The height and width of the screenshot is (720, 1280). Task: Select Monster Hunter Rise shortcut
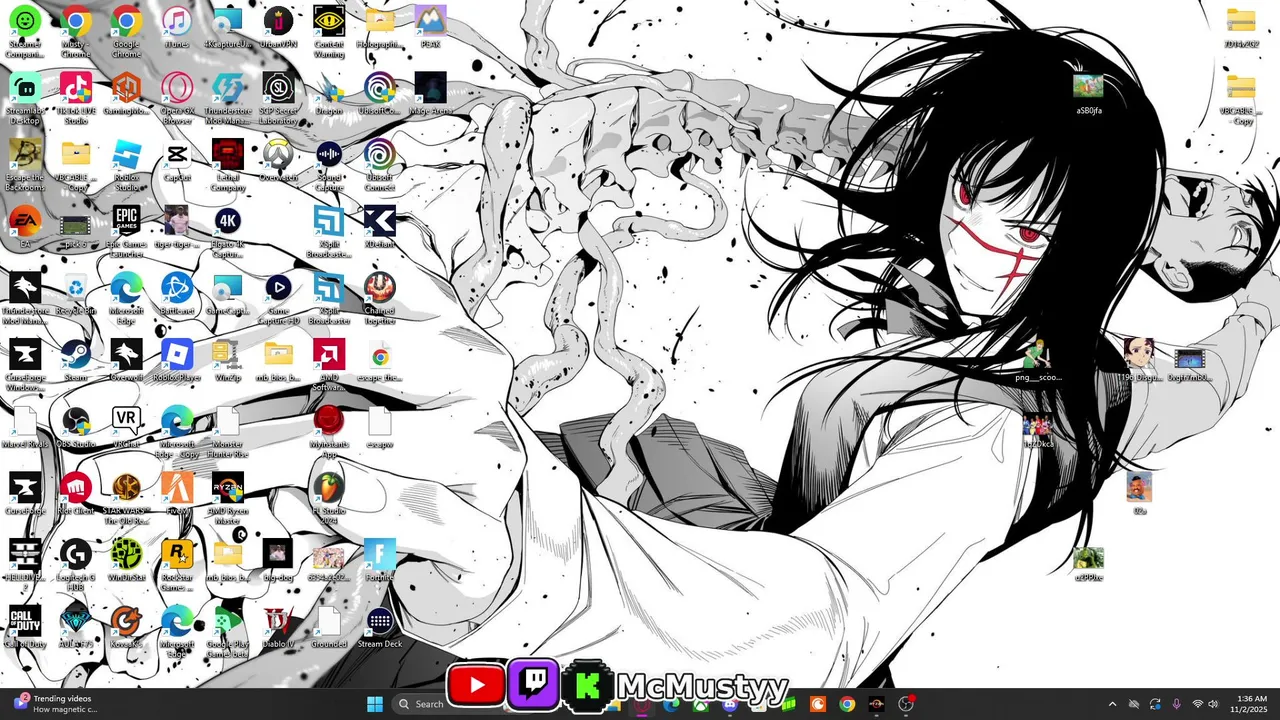[x=228, y=430]
